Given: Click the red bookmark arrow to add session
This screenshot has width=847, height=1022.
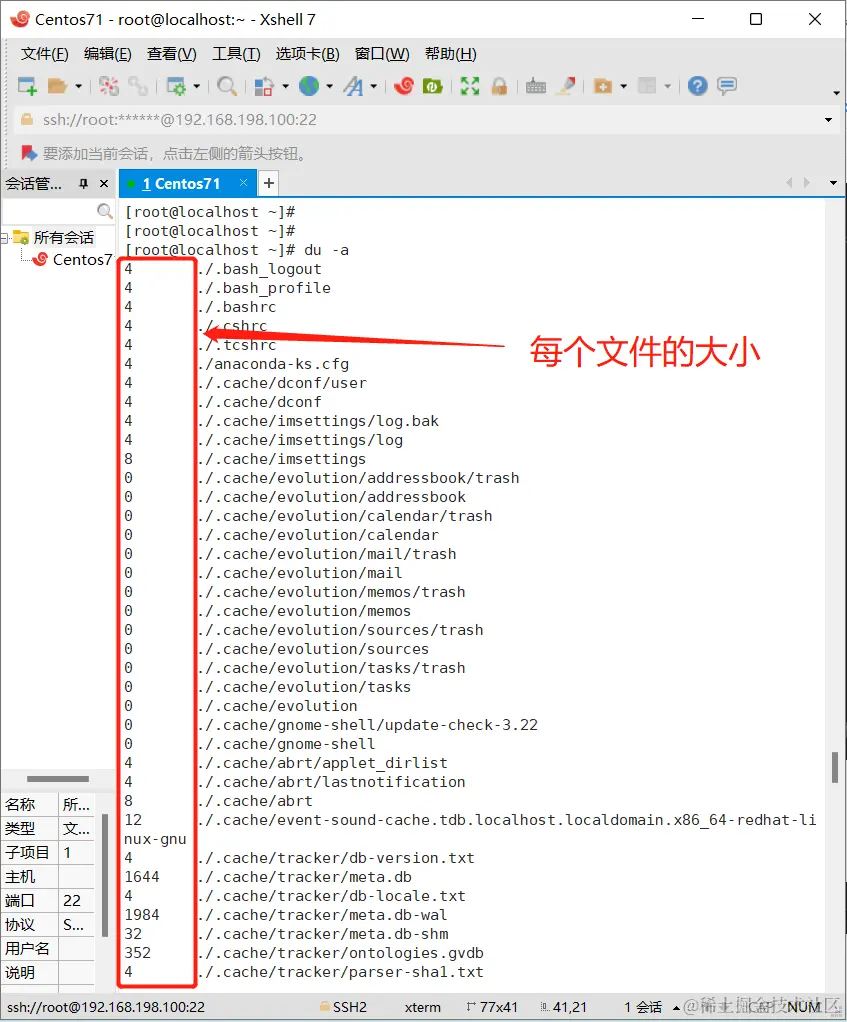Looking at the screenshot, I should 28,153.
